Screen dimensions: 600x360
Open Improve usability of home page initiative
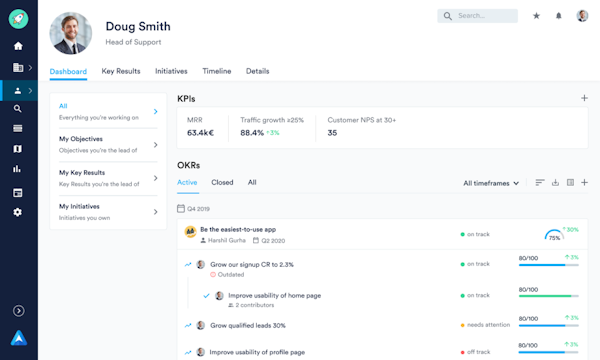tap(274, 295)
